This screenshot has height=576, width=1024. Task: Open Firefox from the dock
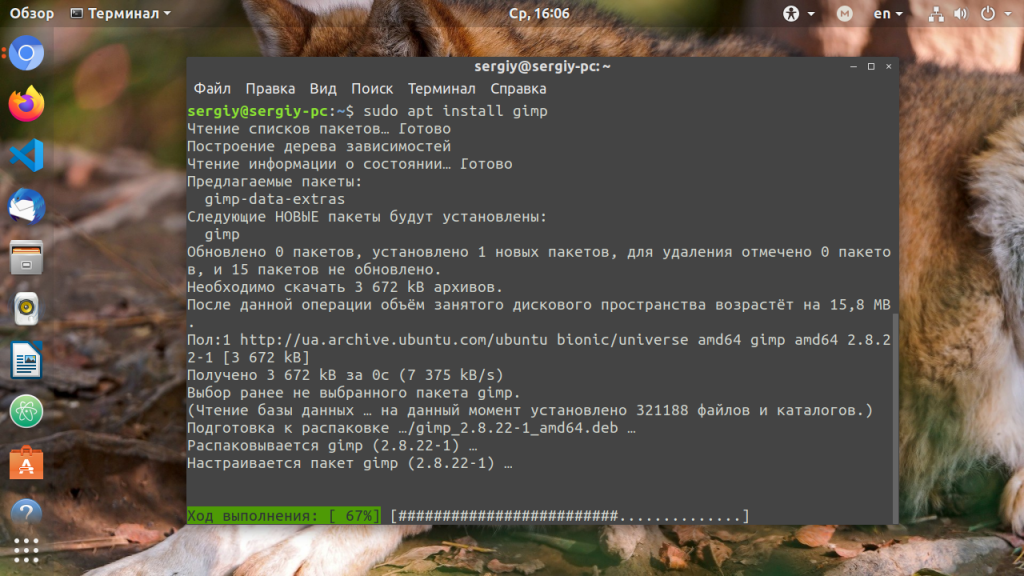26,104
